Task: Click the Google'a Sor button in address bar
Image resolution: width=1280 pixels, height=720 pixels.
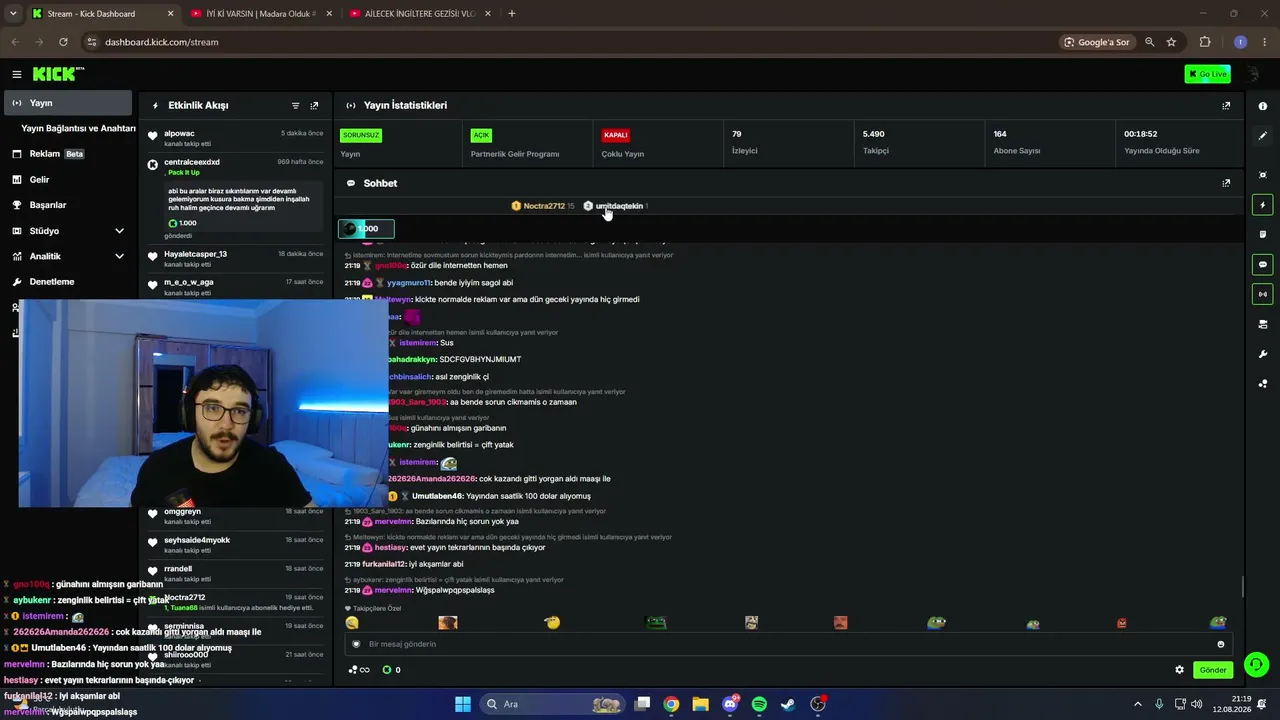Action: click(x=1098, y=42)
